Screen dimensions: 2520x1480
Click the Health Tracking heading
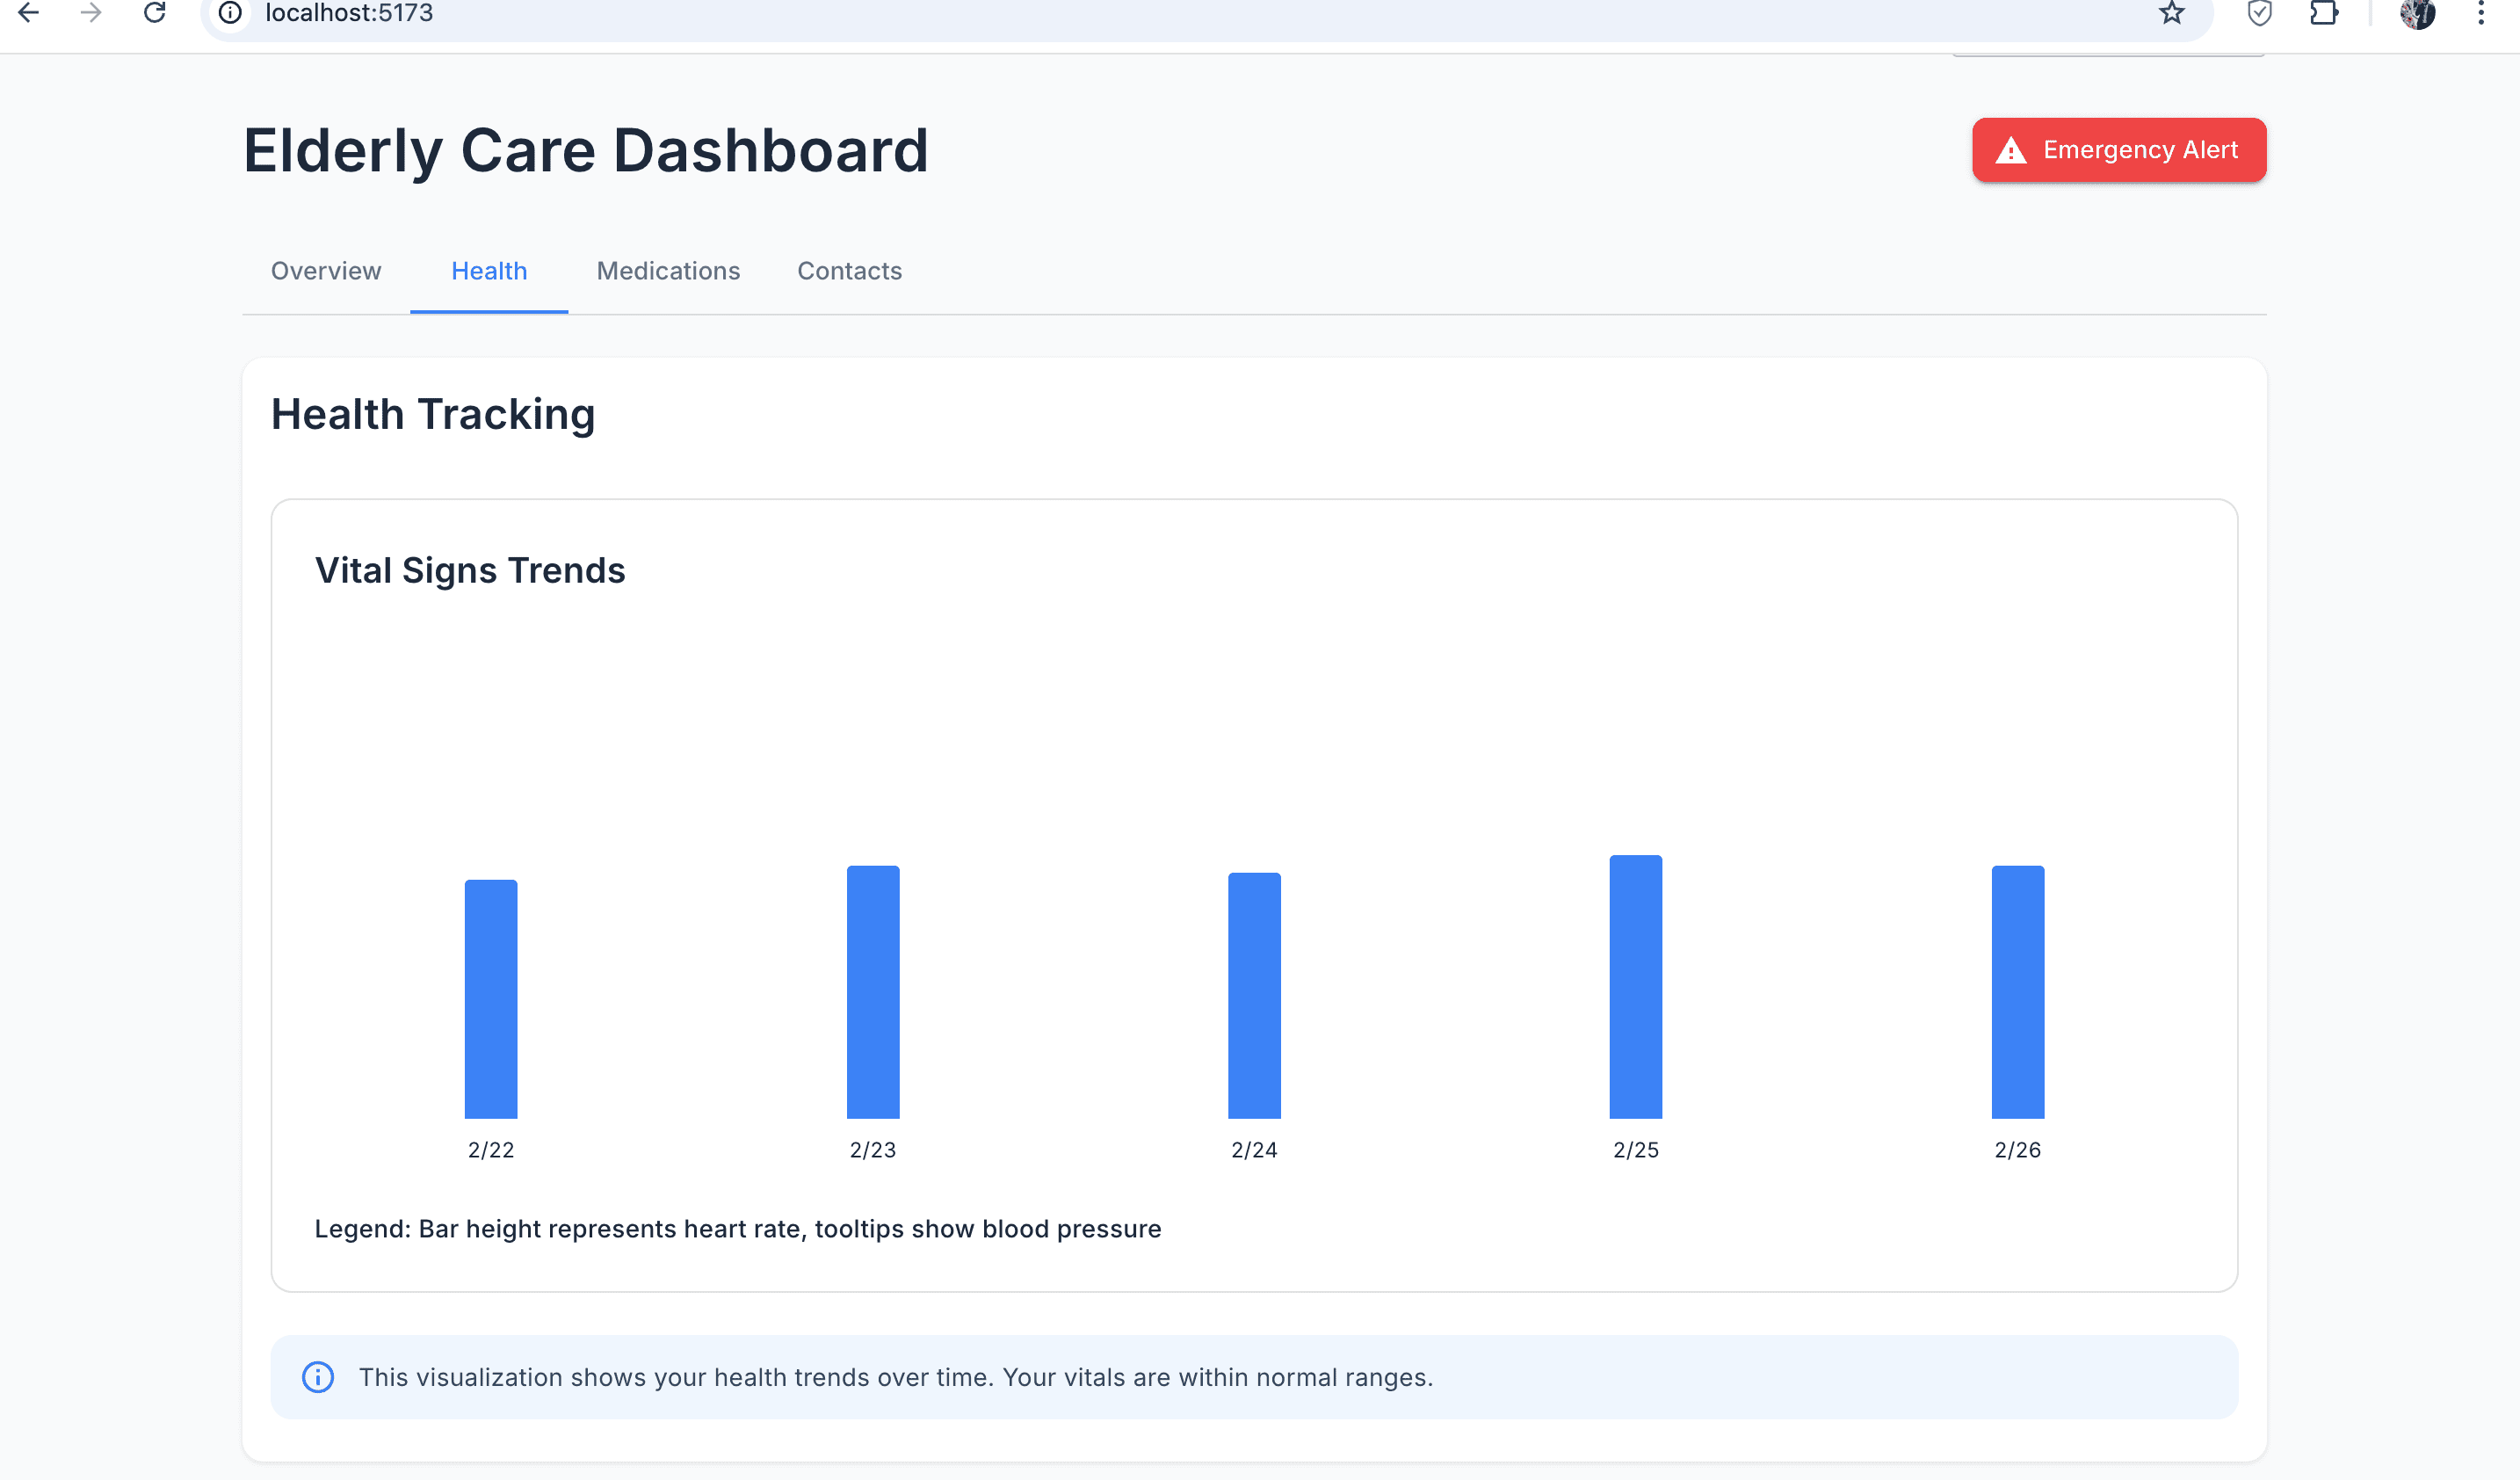(x=433, y=414)
